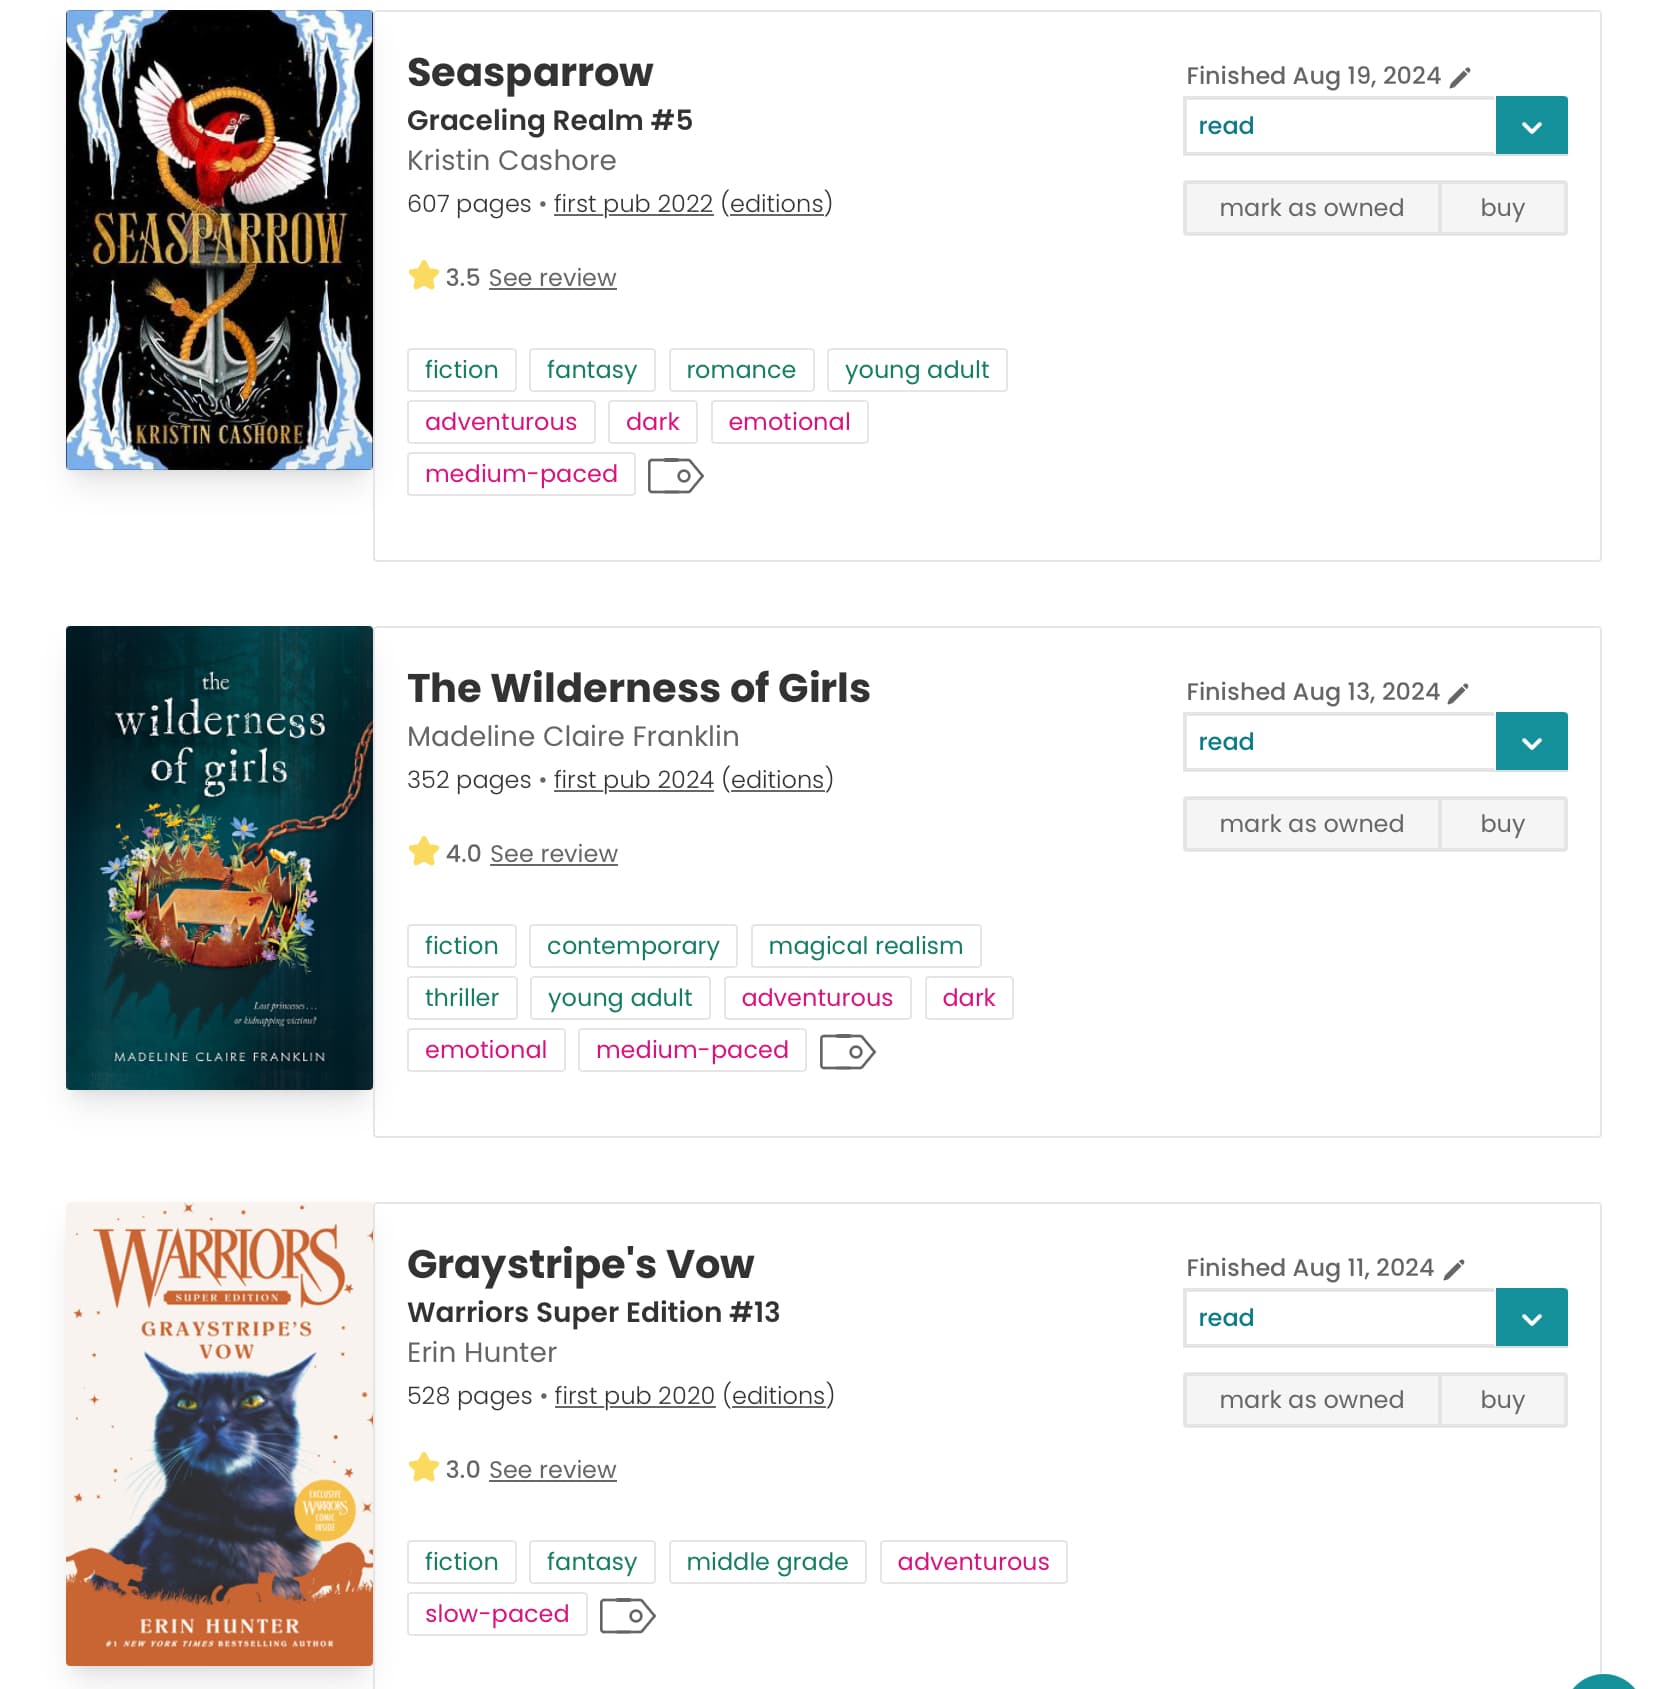Mark The Wilderness of Girls as owned
The image size is (1668, 1689).
(x=1311, y=824)
